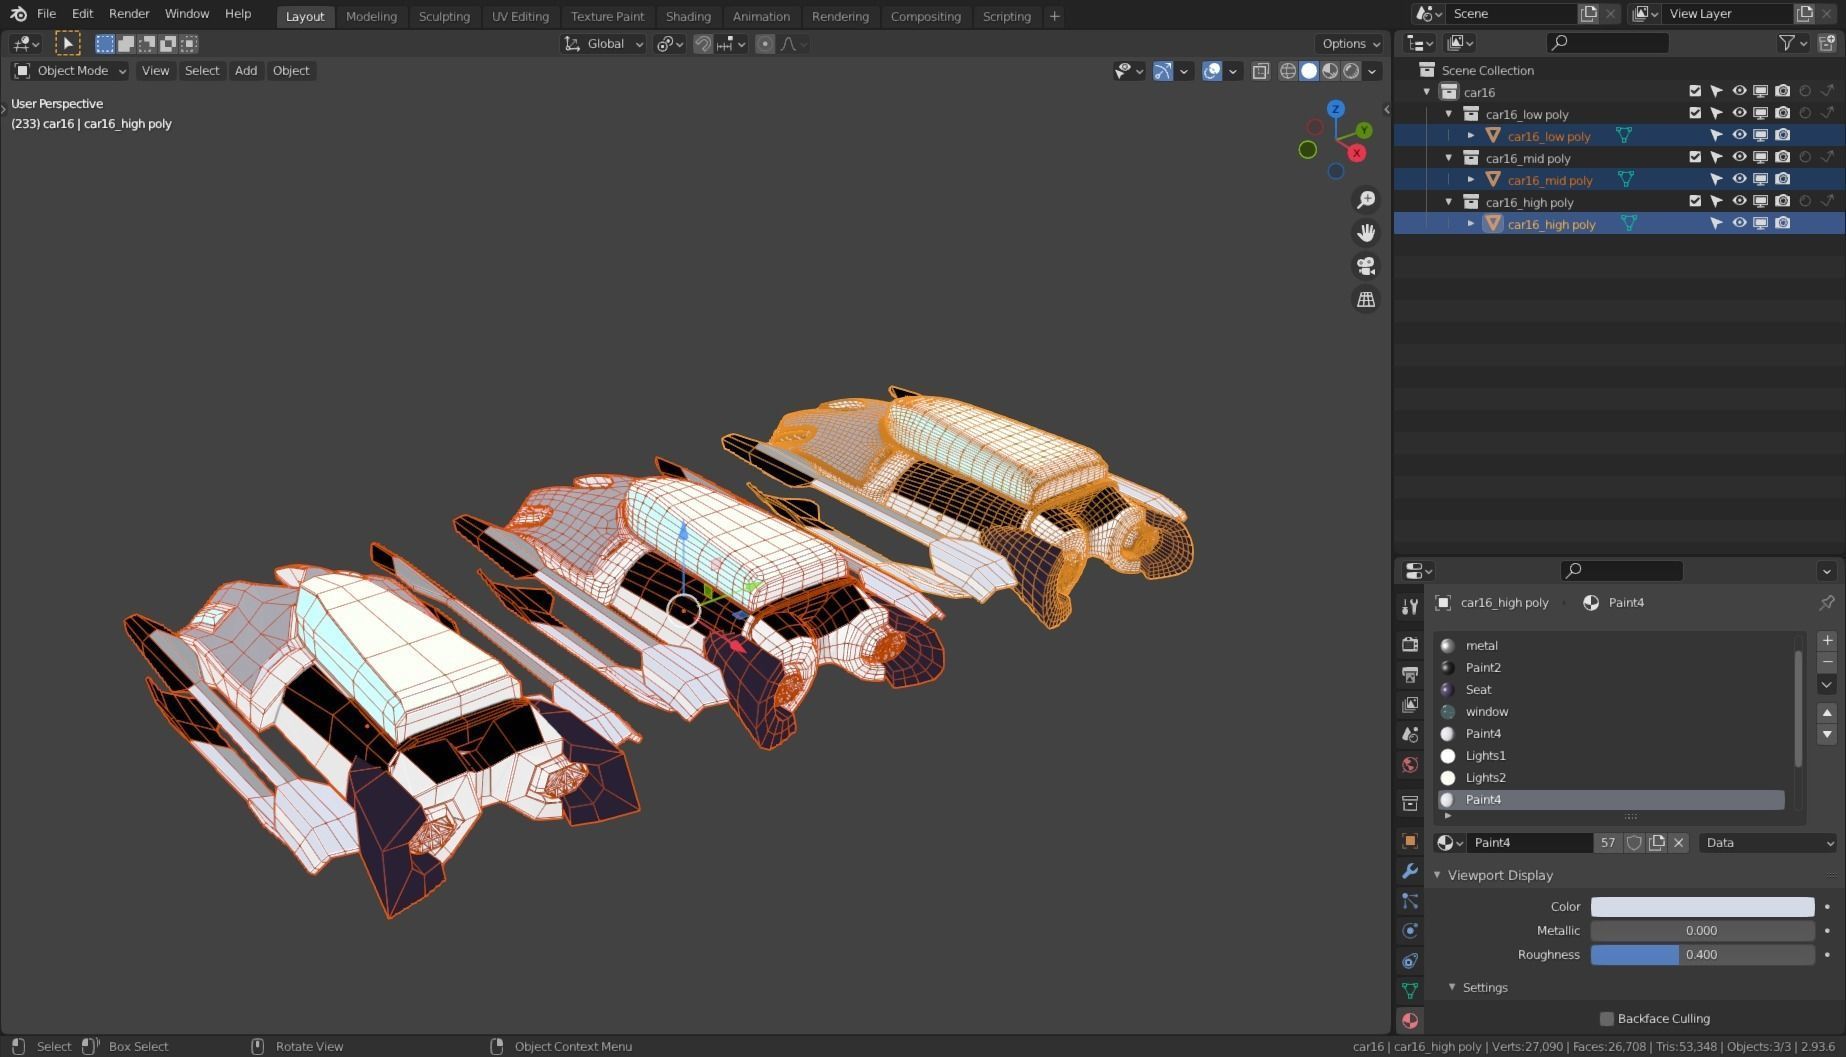Viewport: 1846px width, 1057px height.
Task: Hide car16_high poly object in viewport
Action: [x=1739, y=223]
